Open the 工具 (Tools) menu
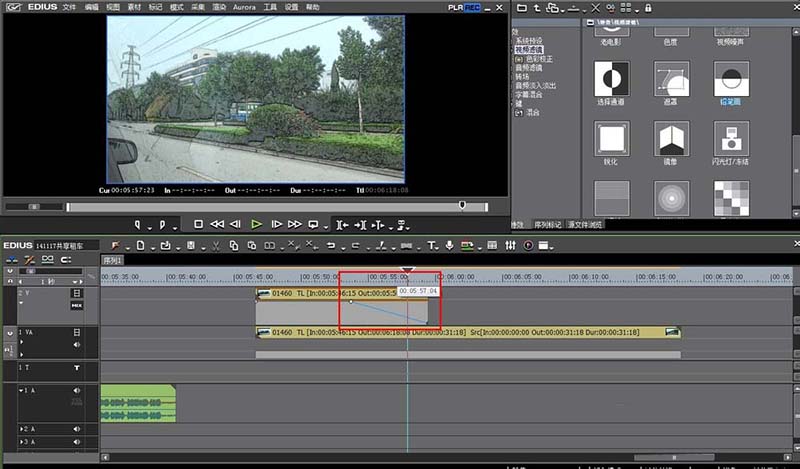 pyautogui.click(x=270, y=7)
